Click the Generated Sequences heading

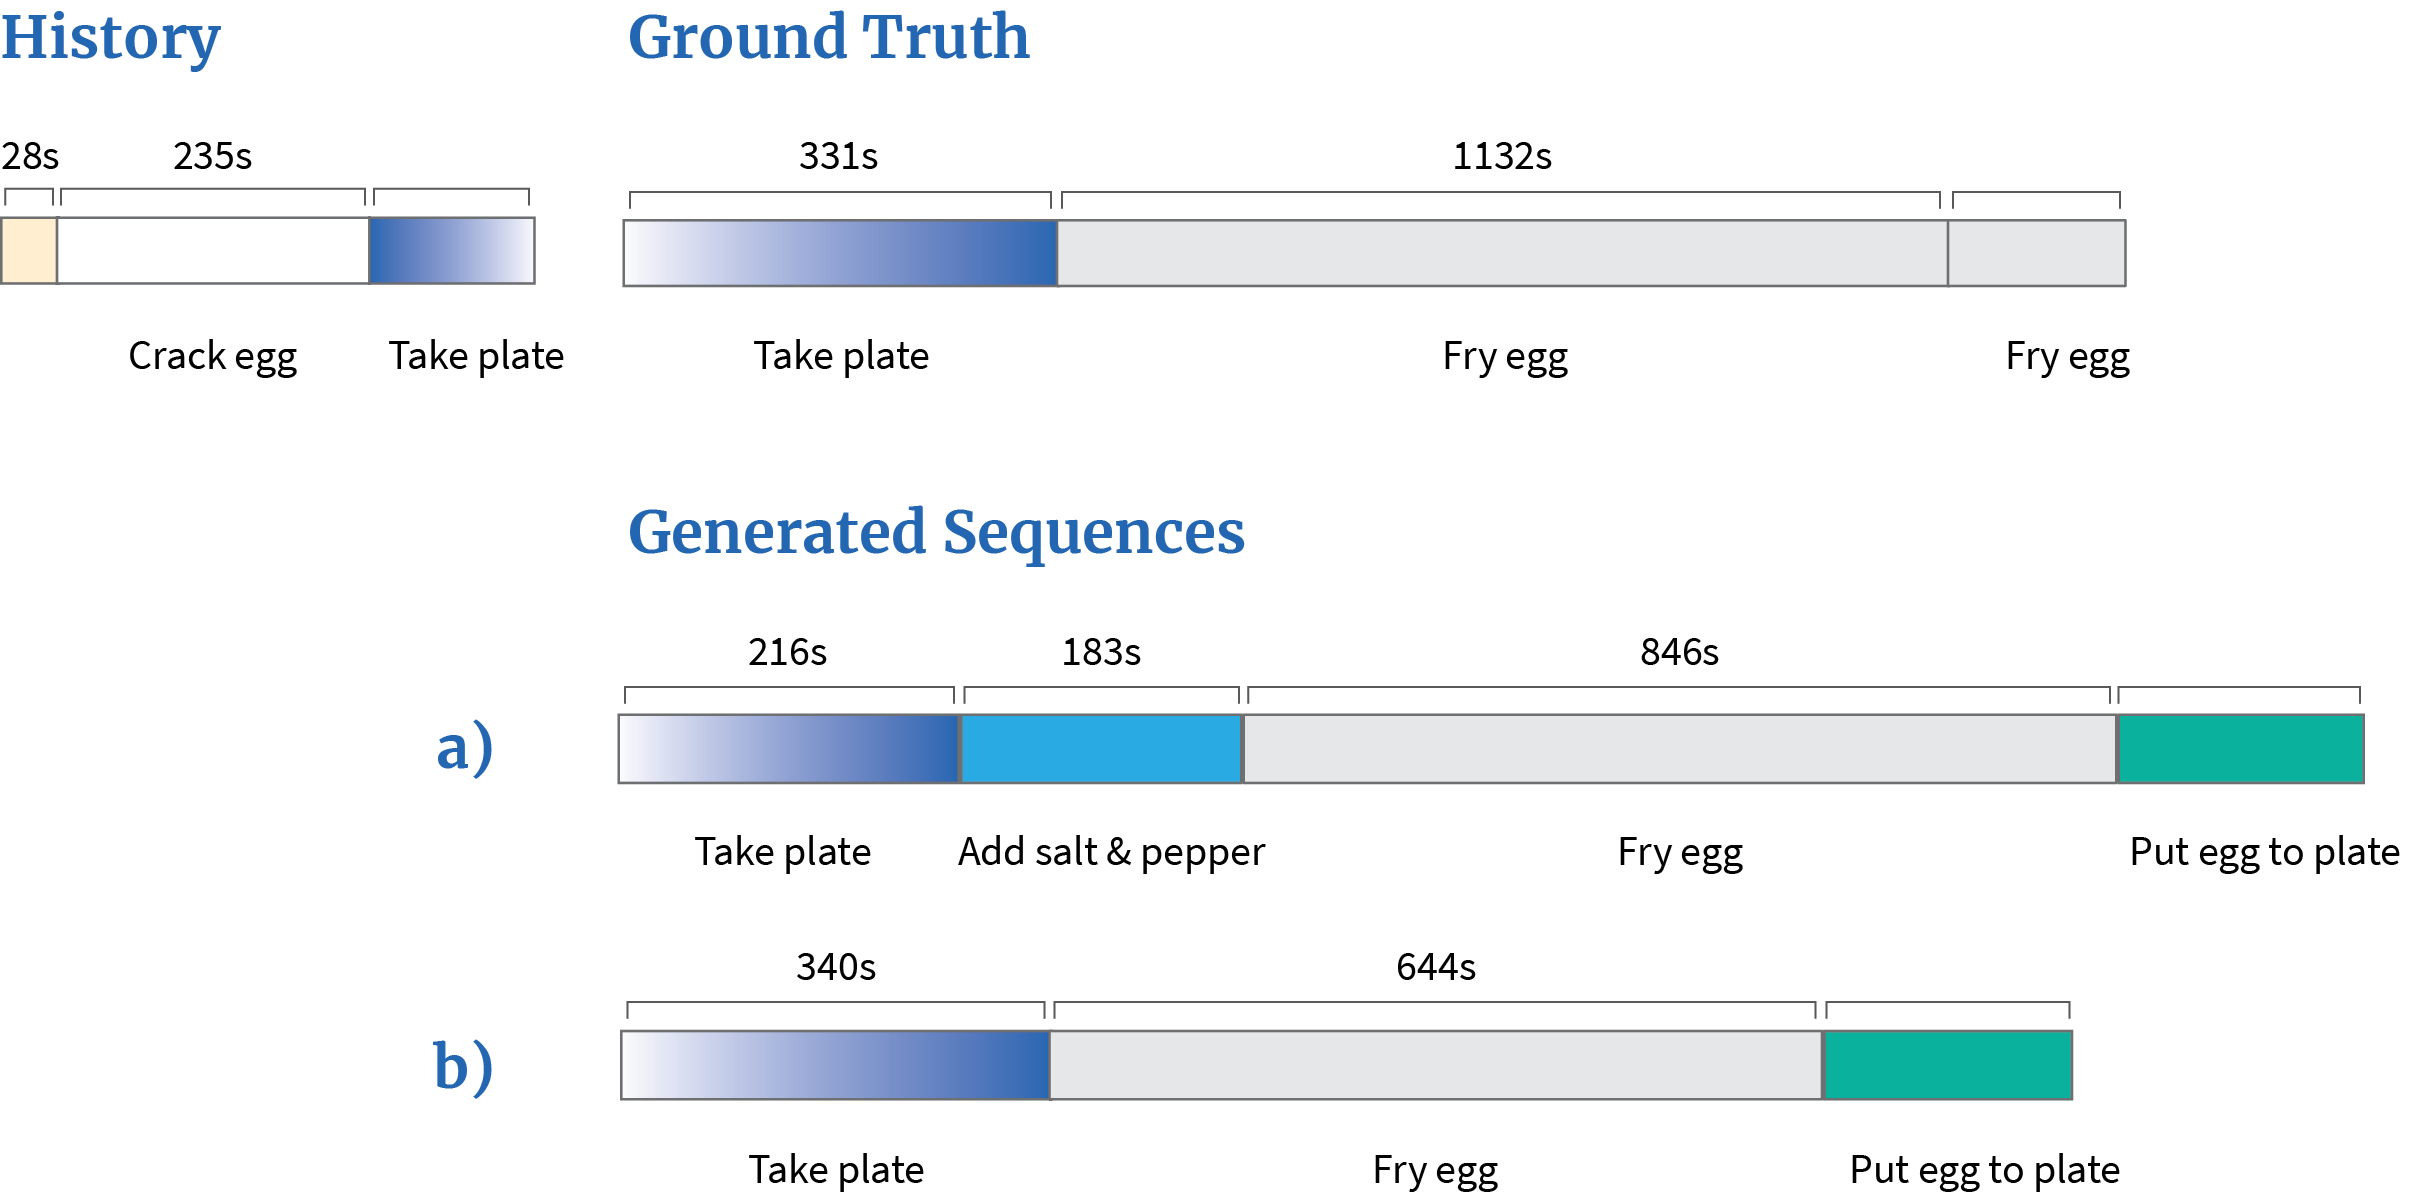tap(936, 533)
